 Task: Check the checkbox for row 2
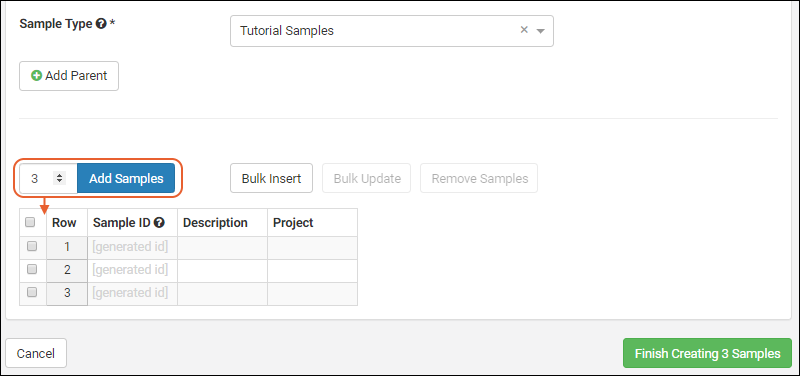coord(32,269)
